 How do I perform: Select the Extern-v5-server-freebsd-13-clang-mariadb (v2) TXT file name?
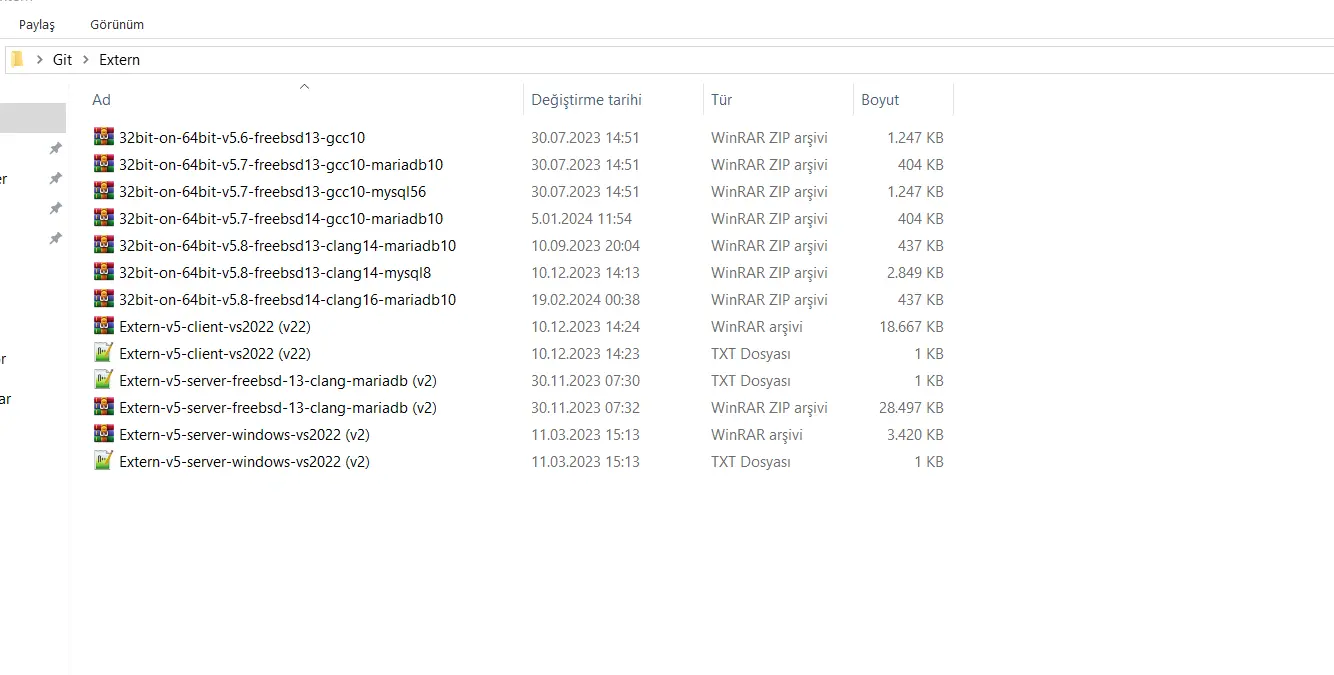(x=278, y=381)
